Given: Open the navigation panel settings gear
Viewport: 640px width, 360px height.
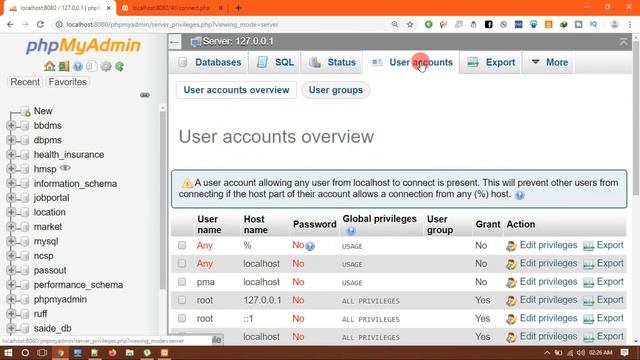Looking at the screenshot, I should (106, 66).
